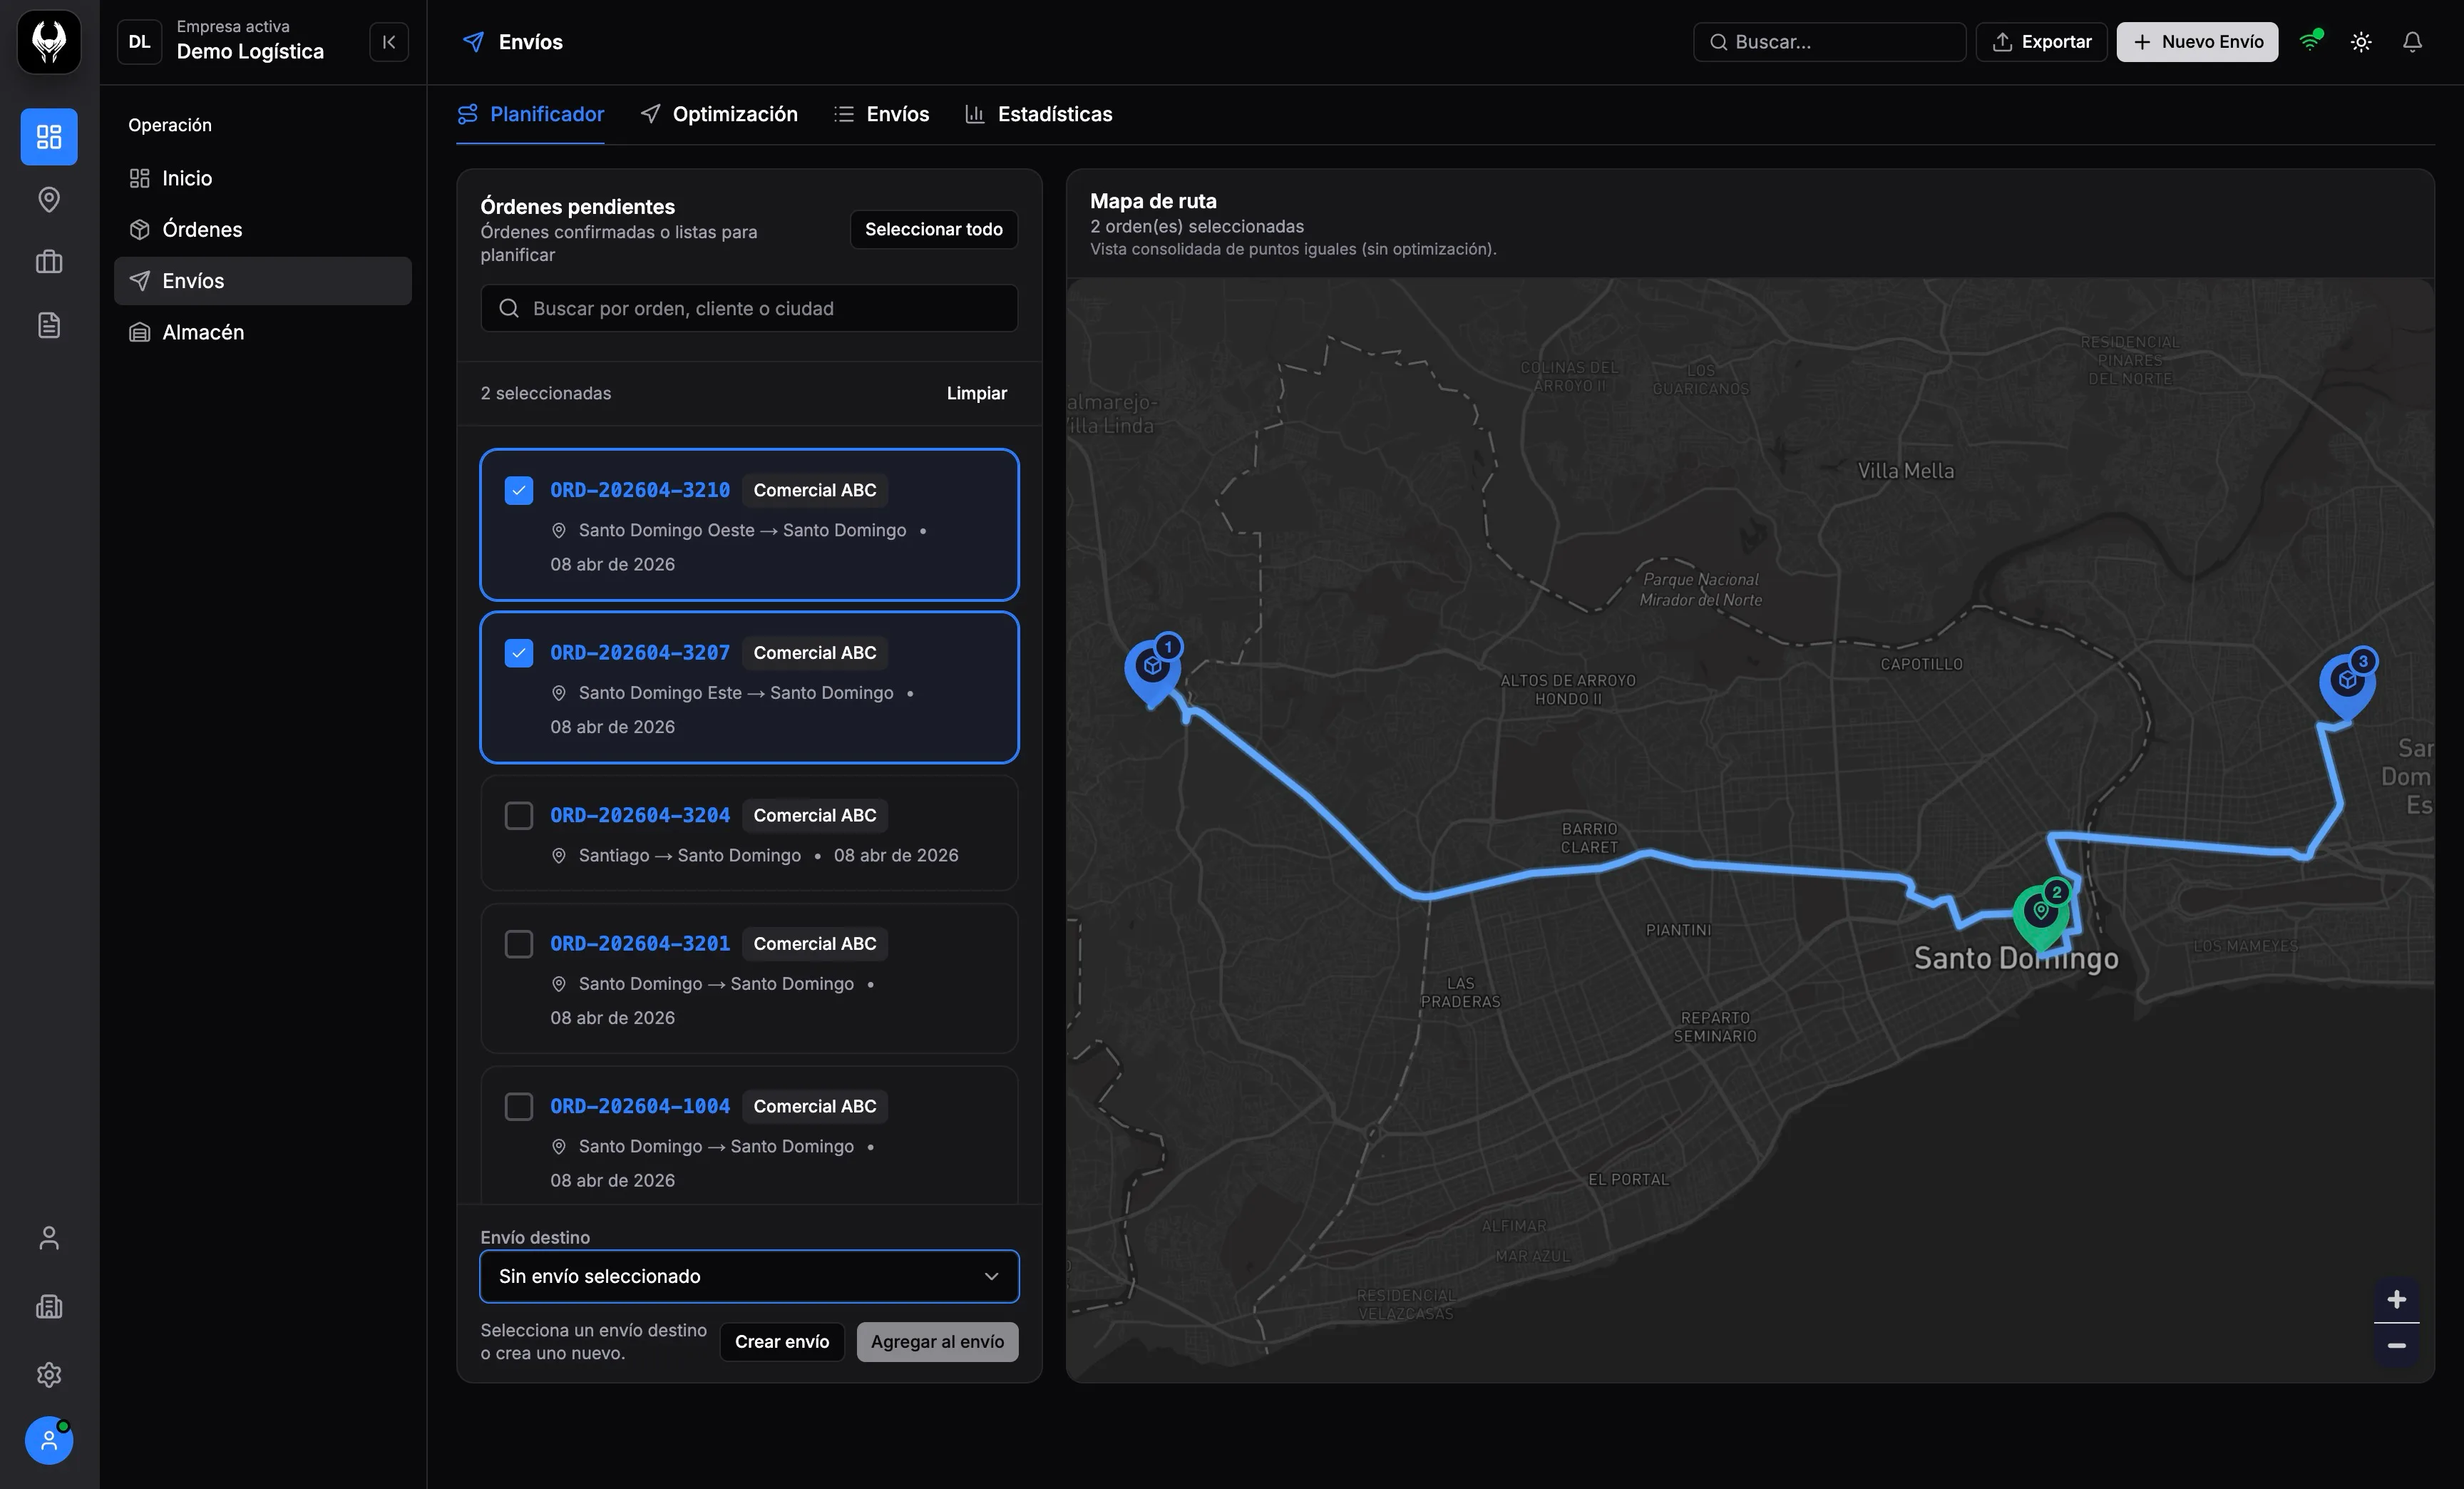Toggle the light theme sun icon
This screenshot has width=2464, height=1489.
point(2361,42)
